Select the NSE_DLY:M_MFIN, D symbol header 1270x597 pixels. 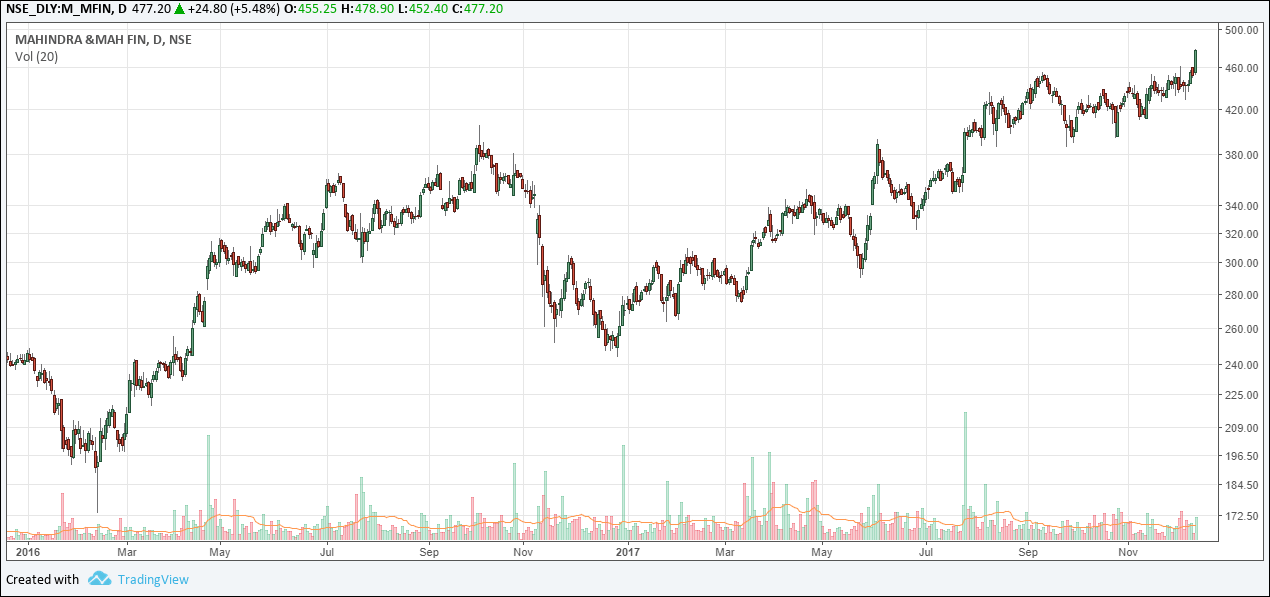coord(67,9)
